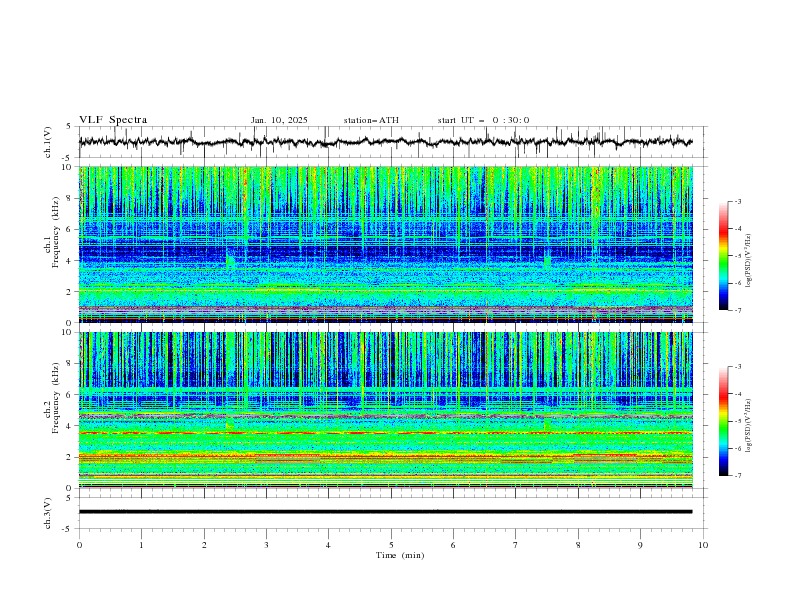Click the "-7" tick on ch.2 color bar
Viewport: 792px width, 612px height.
coord(738,475)
